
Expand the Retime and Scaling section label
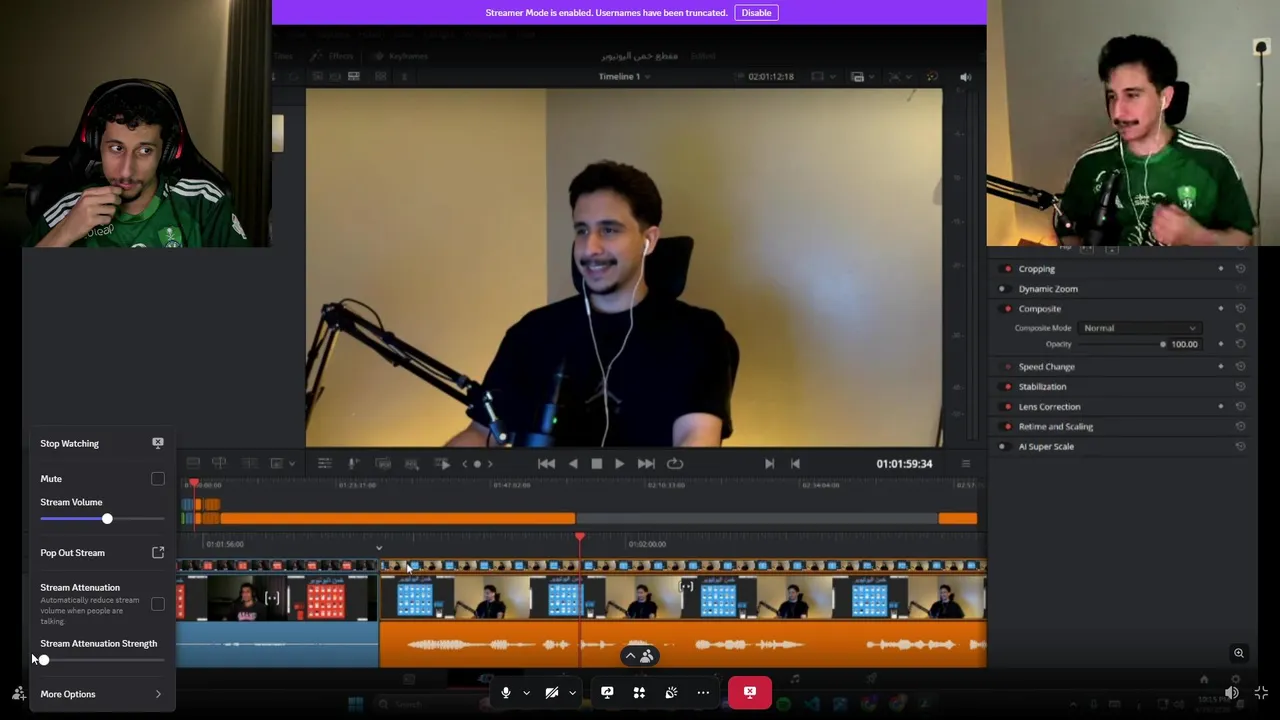(x=1055, y=427)
